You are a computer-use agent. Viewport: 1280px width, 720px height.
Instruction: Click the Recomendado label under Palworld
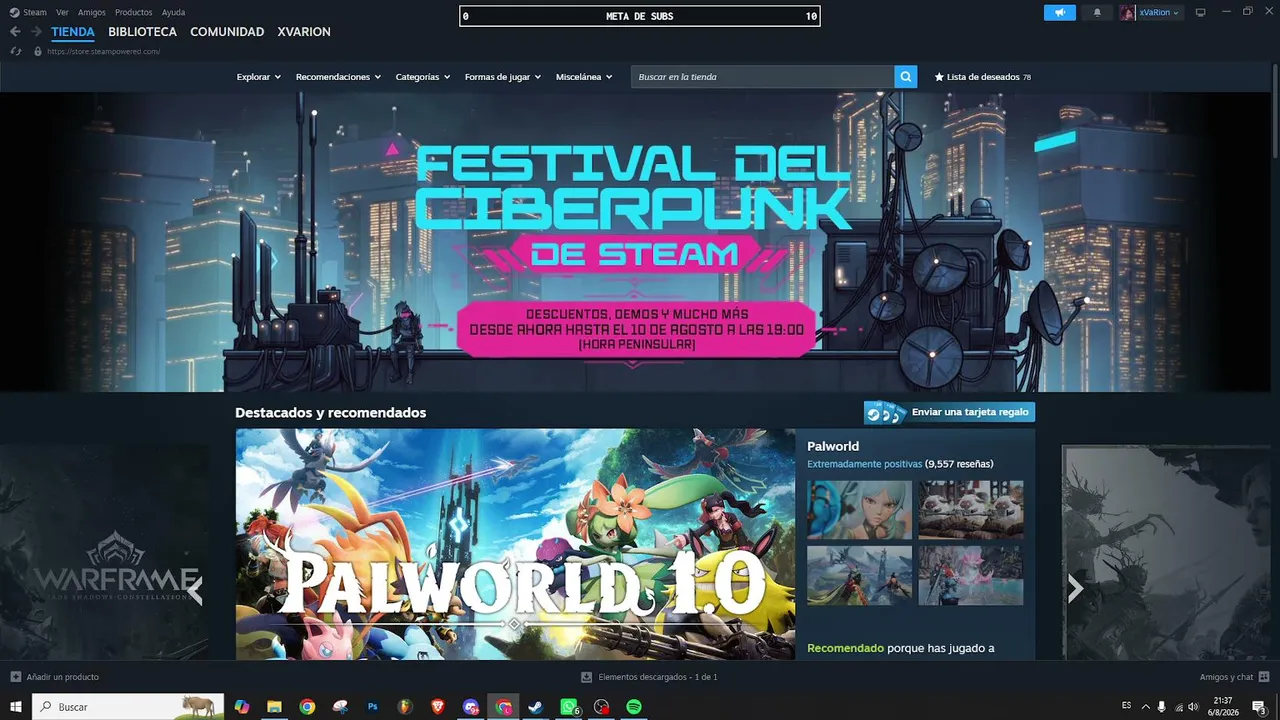point(845,648)
